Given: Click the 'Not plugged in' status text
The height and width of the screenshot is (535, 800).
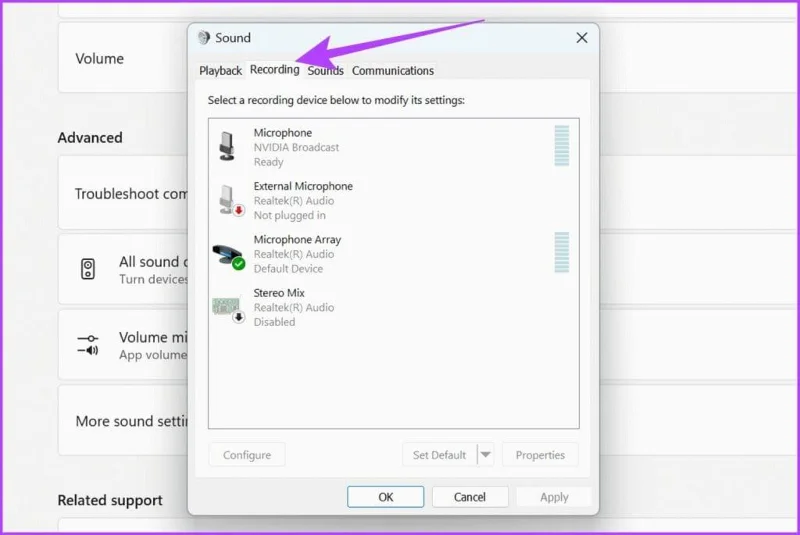Looking at the screenshot, I should coord(290,215).
